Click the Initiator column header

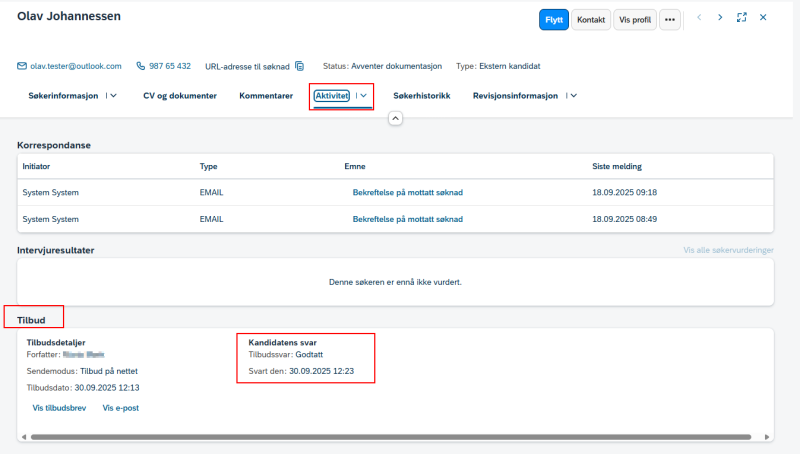[36, 166]
